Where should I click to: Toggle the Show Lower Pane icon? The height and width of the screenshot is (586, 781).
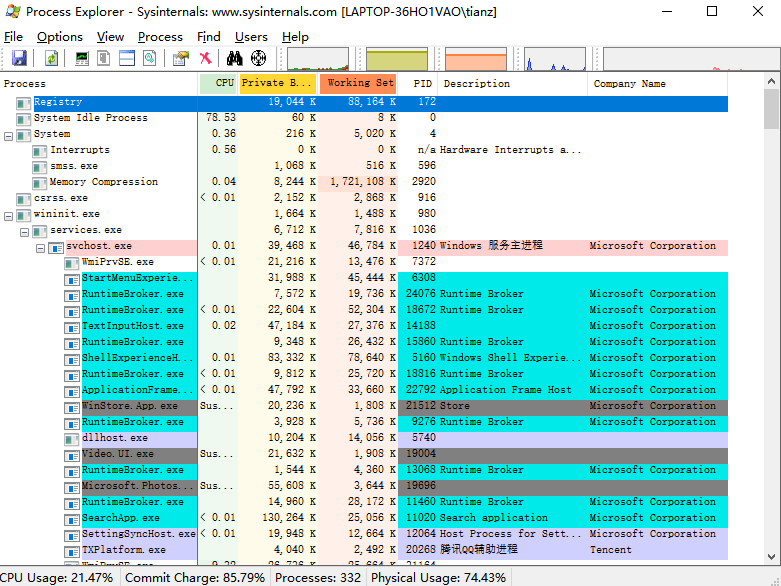127,58
